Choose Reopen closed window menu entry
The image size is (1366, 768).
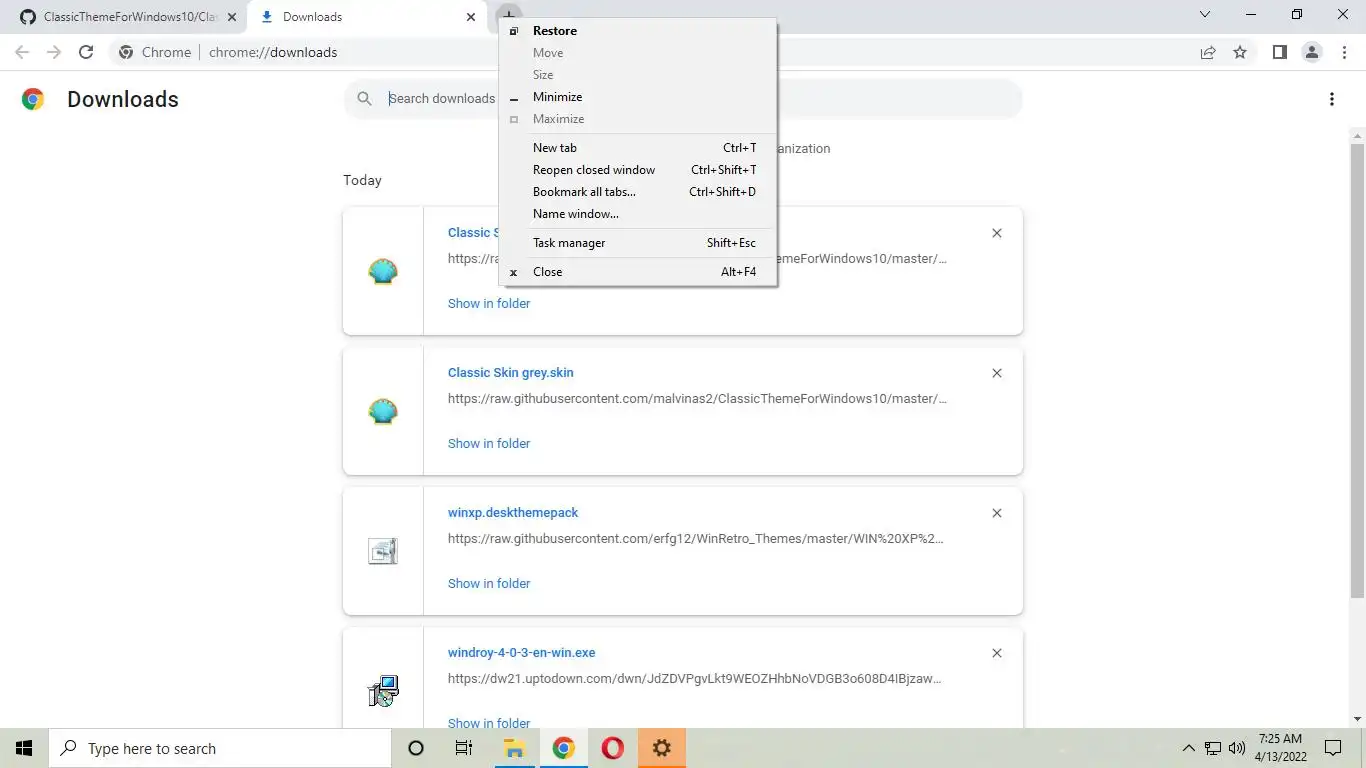[x=638, y=170]
